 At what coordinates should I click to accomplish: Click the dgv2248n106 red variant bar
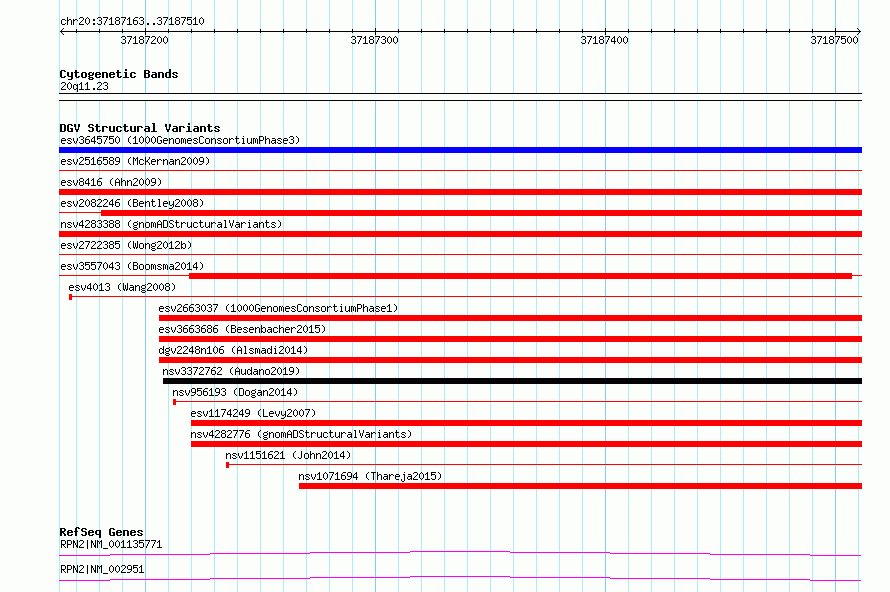(x=510, y=360)
